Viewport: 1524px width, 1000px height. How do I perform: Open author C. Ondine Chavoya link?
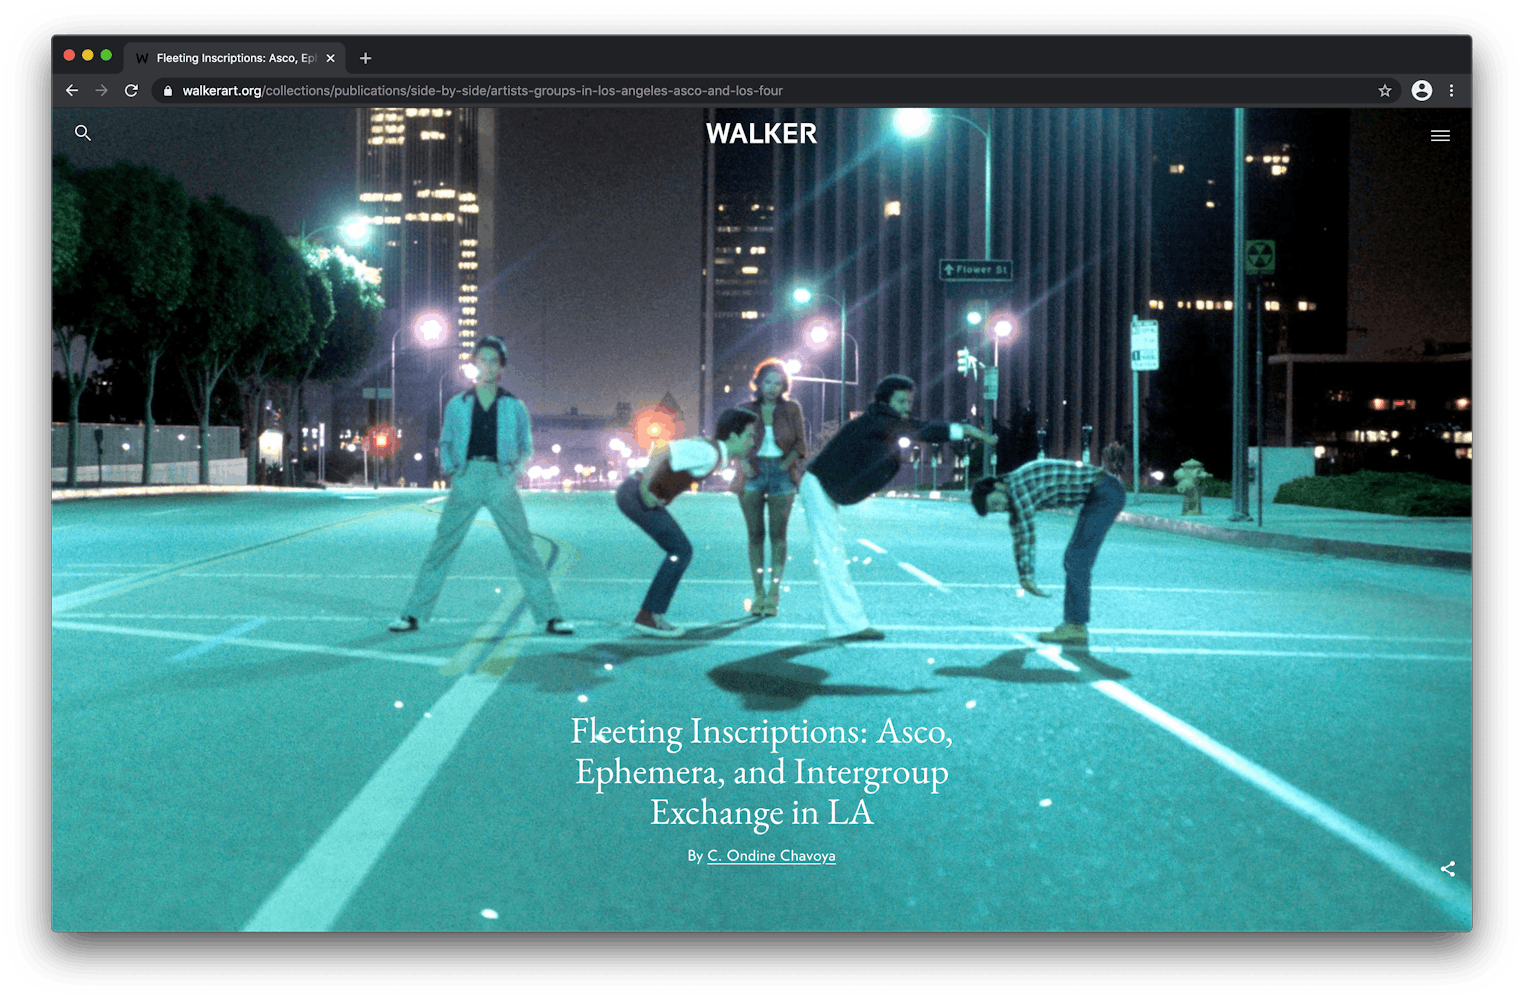point(771,856)
